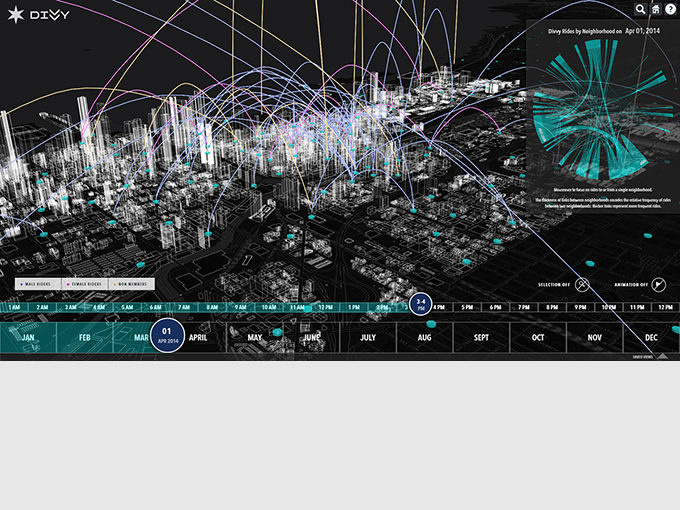
Task: Click the Divvy star logo
Action: [x=16, y=15]
